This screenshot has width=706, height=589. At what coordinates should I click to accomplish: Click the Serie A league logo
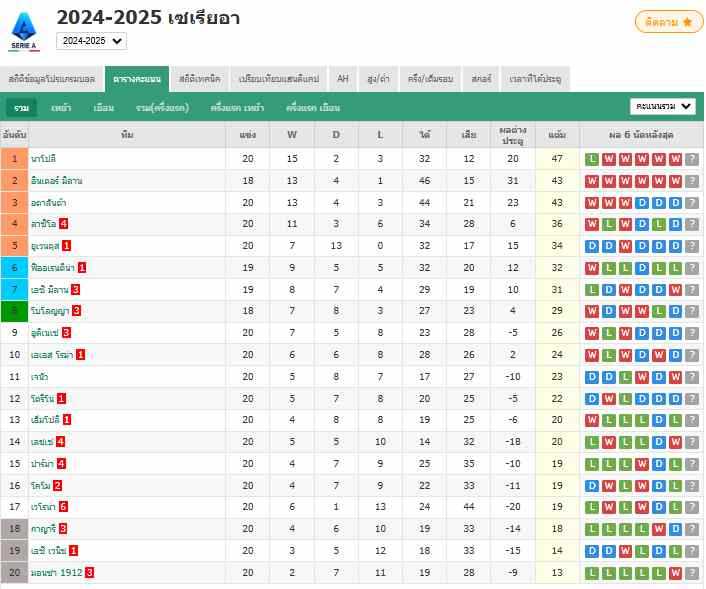click(x=24, y=30)
